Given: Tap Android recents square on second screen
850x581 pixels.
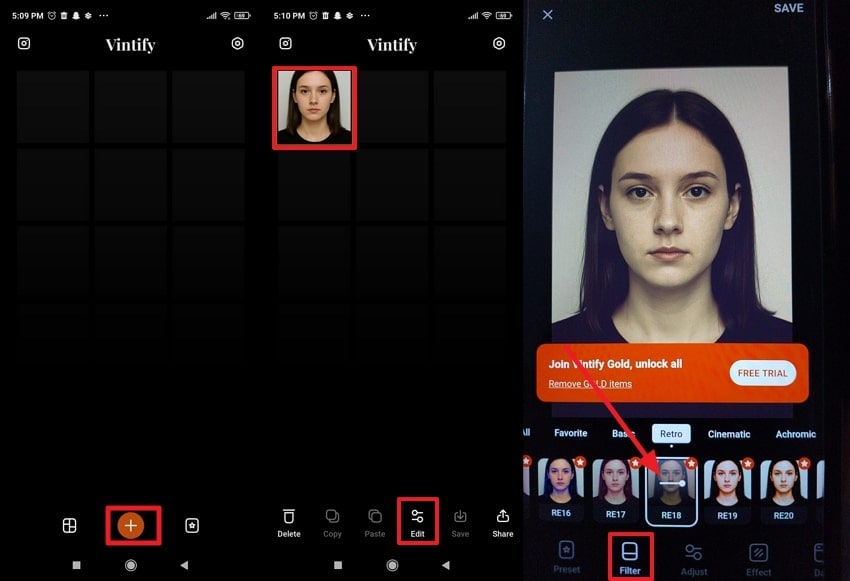Looking at the screenshot, I should pyautogui.click(x=338, y=565).
